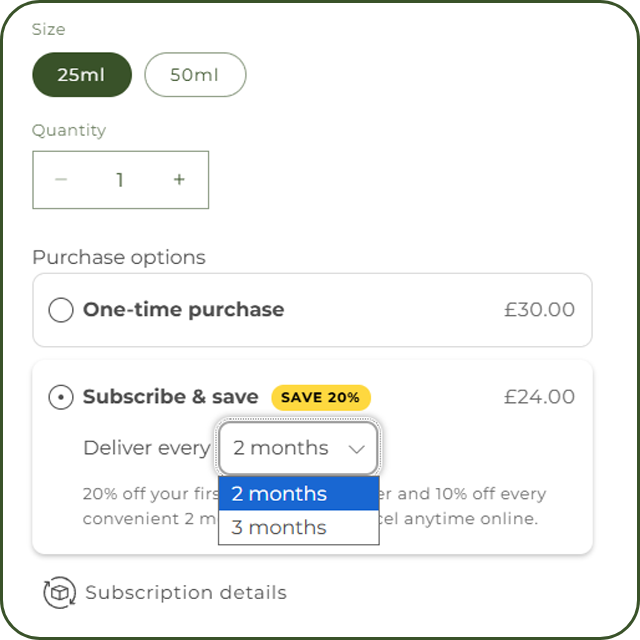Choose the 25ml size option
The height and width of the screenshot is (640, 640).
tap(82, 75)
